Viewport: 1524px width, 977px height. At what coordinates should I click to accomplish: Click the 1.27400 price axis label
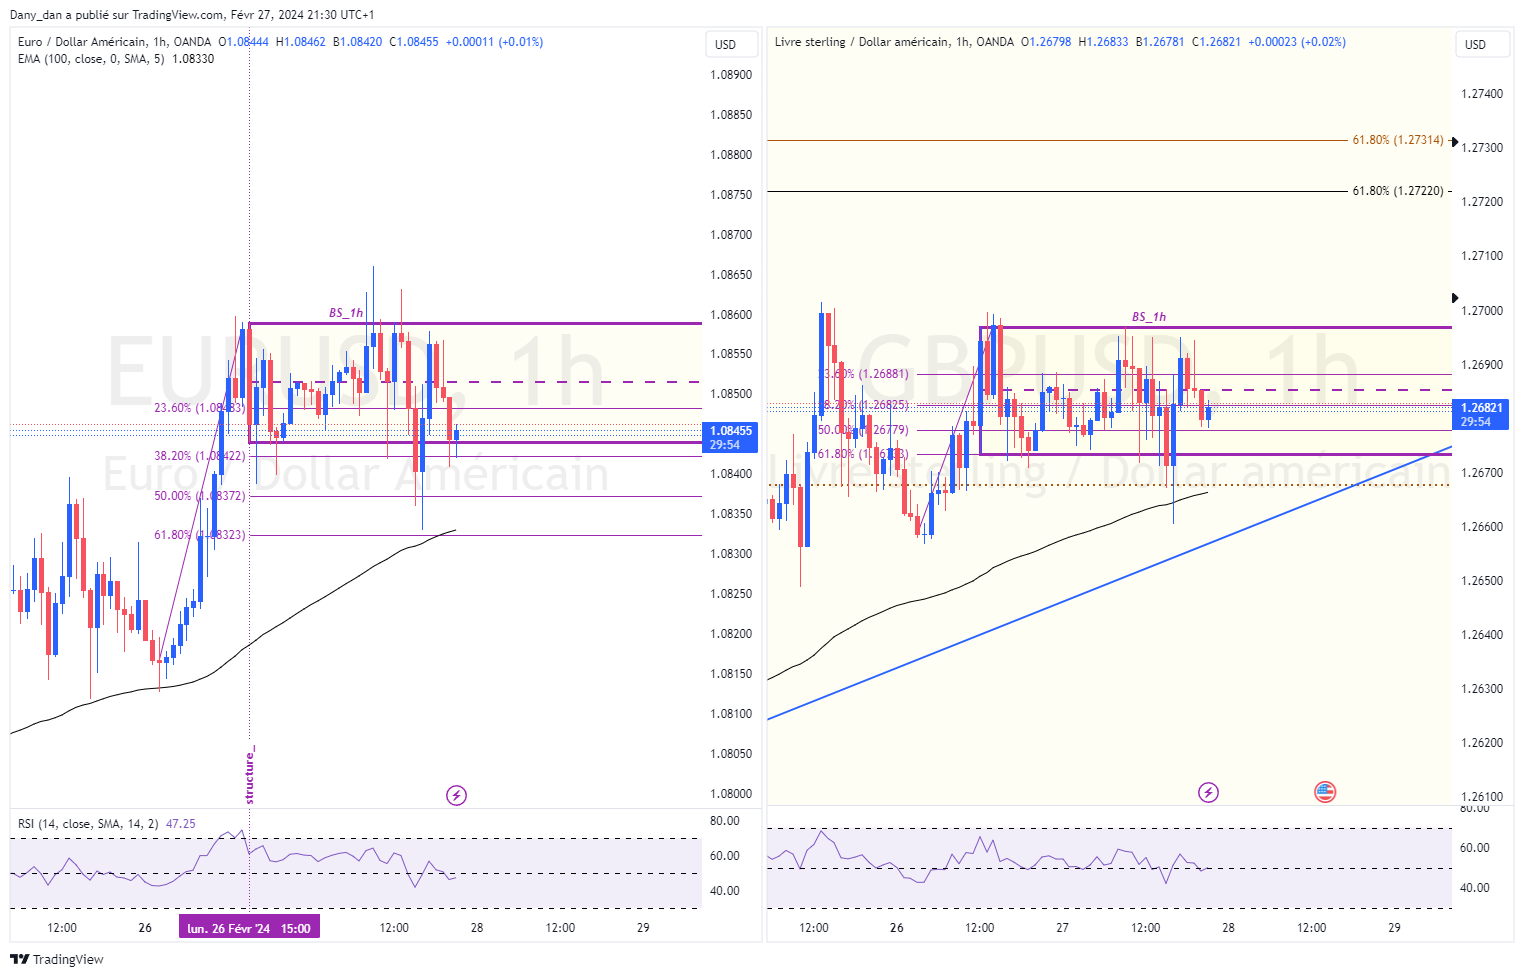[1482, 94]
